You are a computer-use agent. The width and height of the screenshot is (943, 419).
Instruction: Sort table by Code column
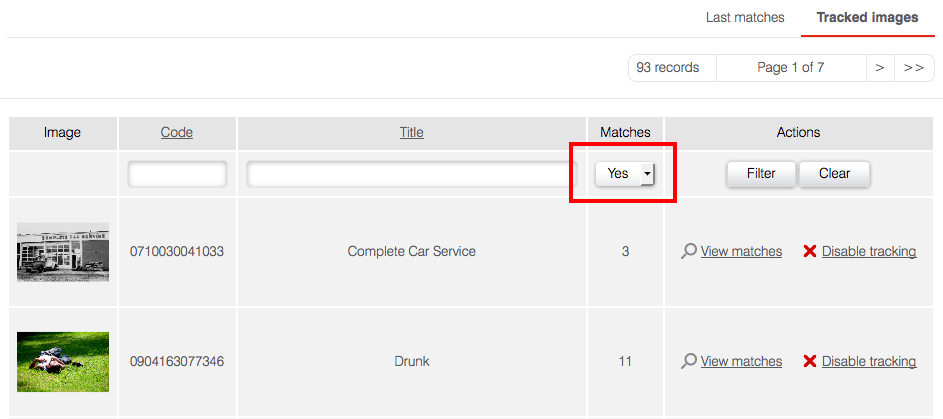pyautogui.click(x=177, y=133)
